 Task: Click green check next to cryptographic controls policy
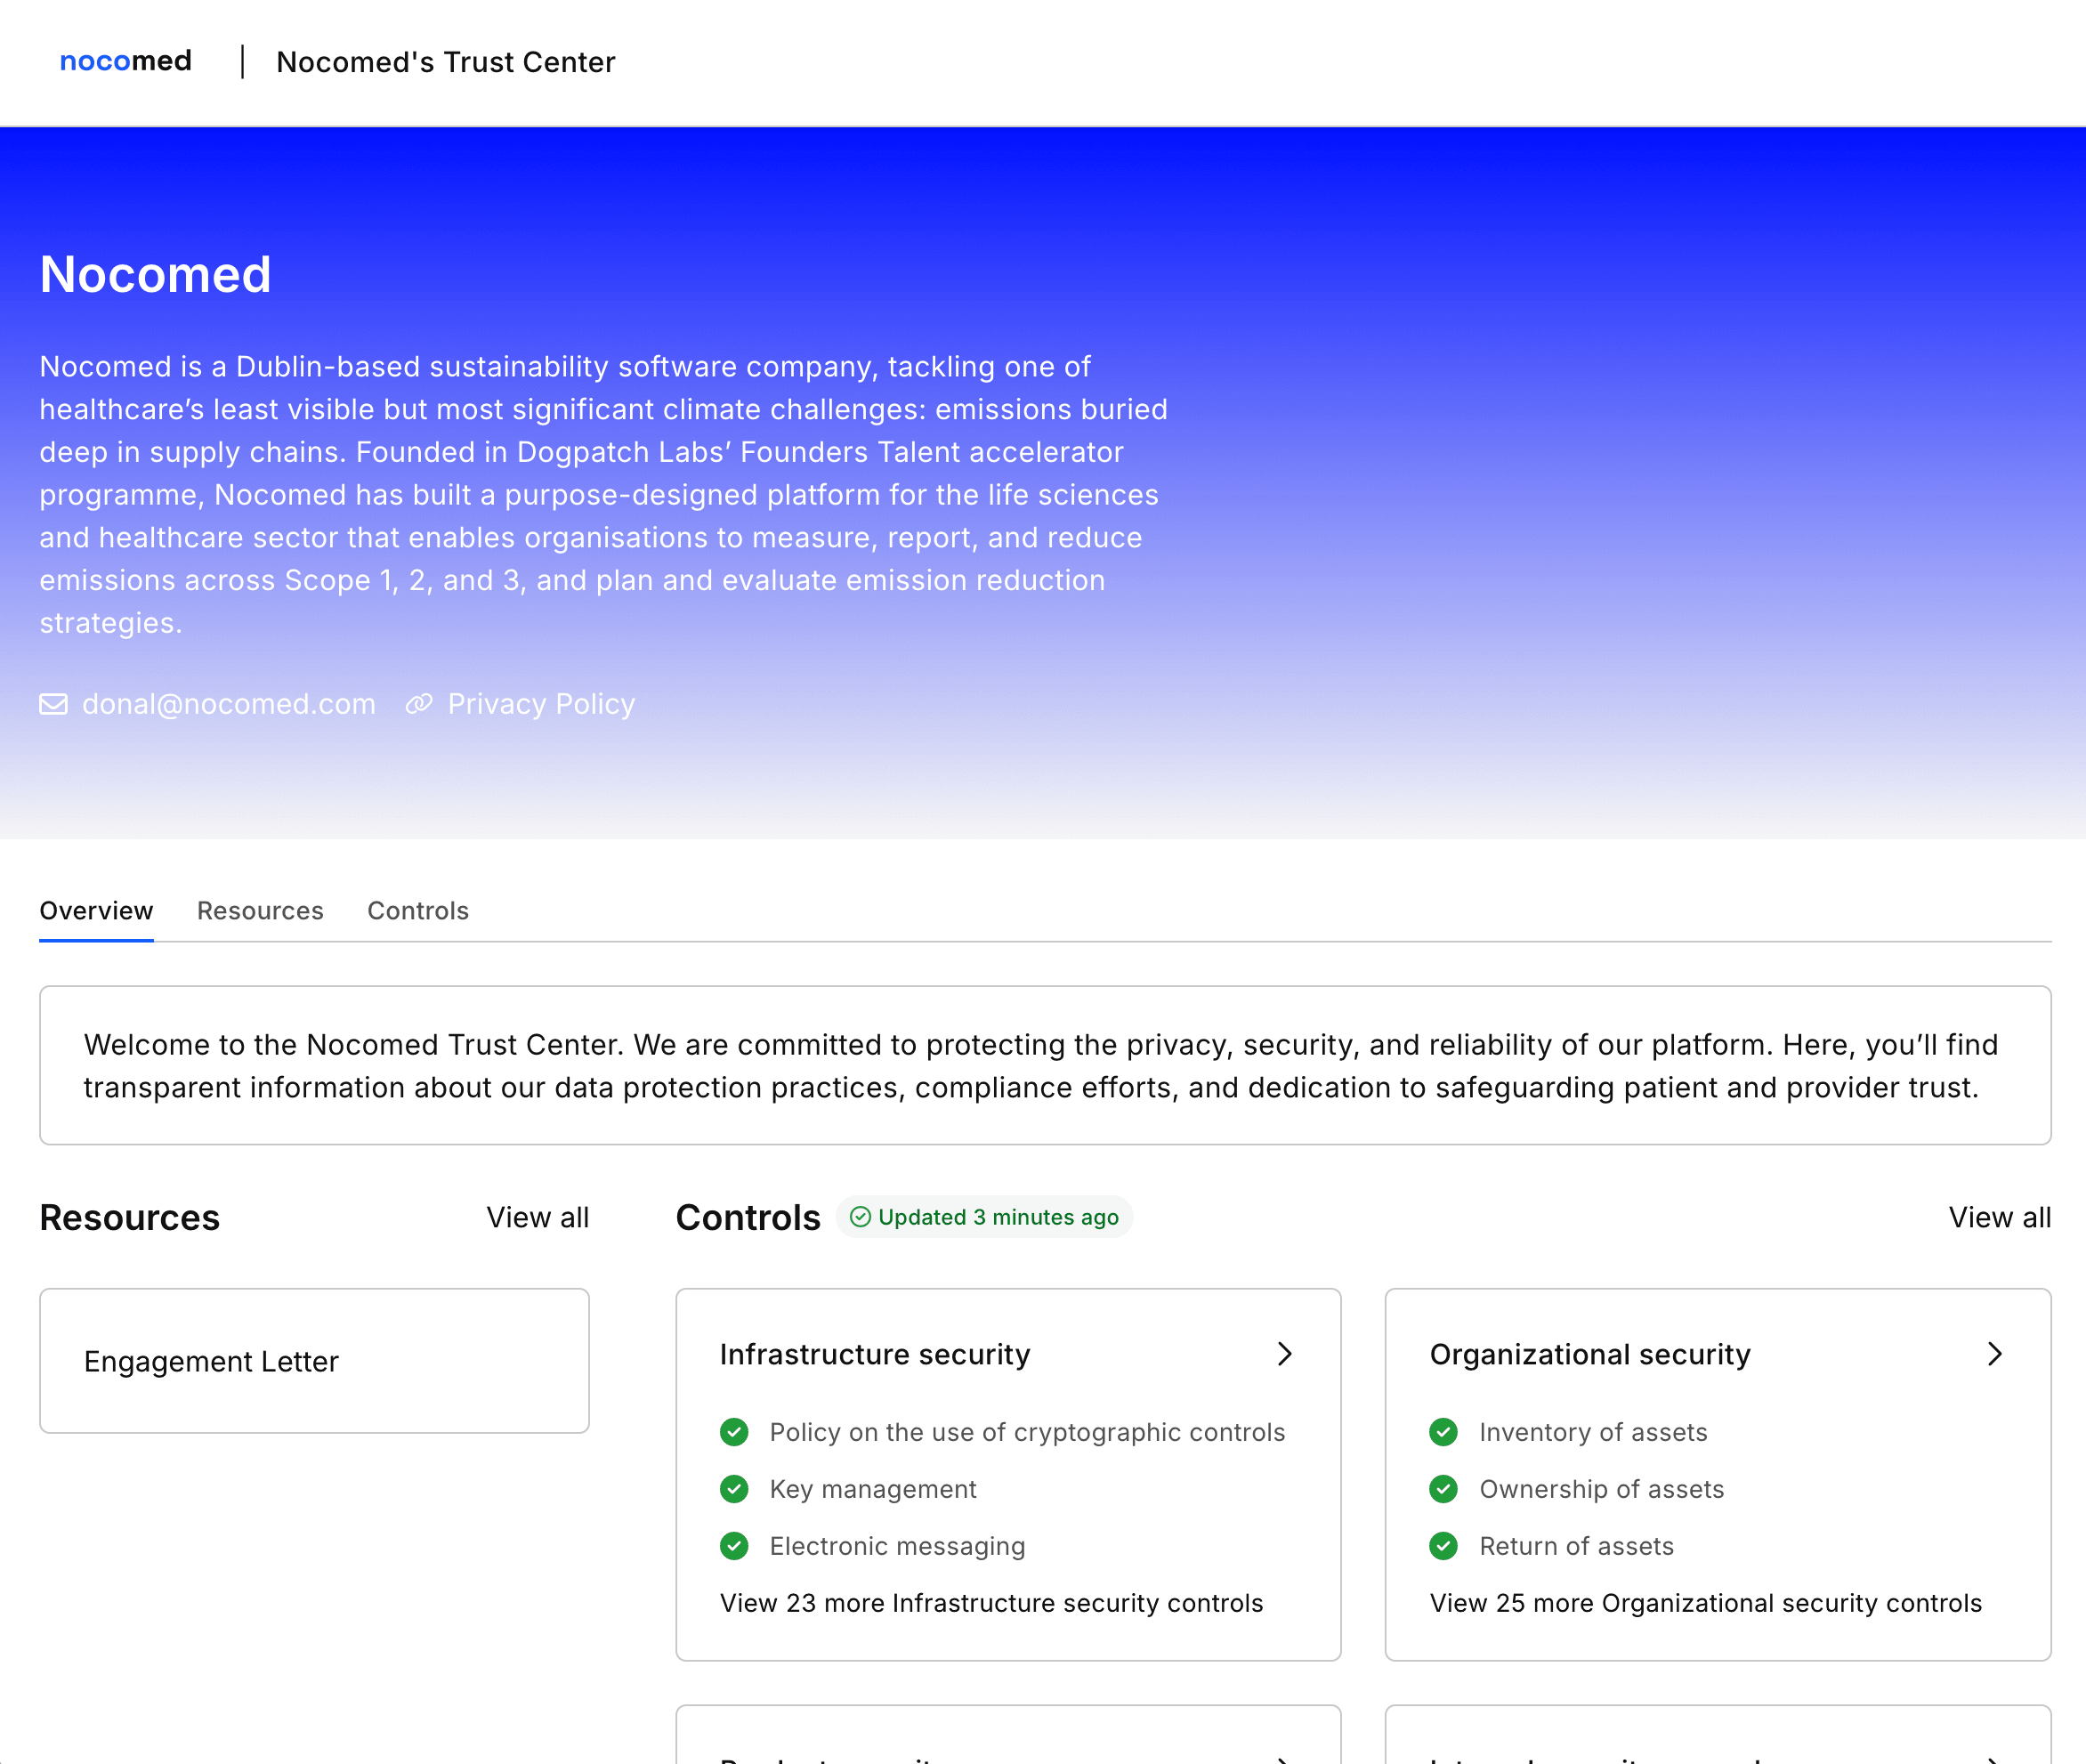point(734,1432)
